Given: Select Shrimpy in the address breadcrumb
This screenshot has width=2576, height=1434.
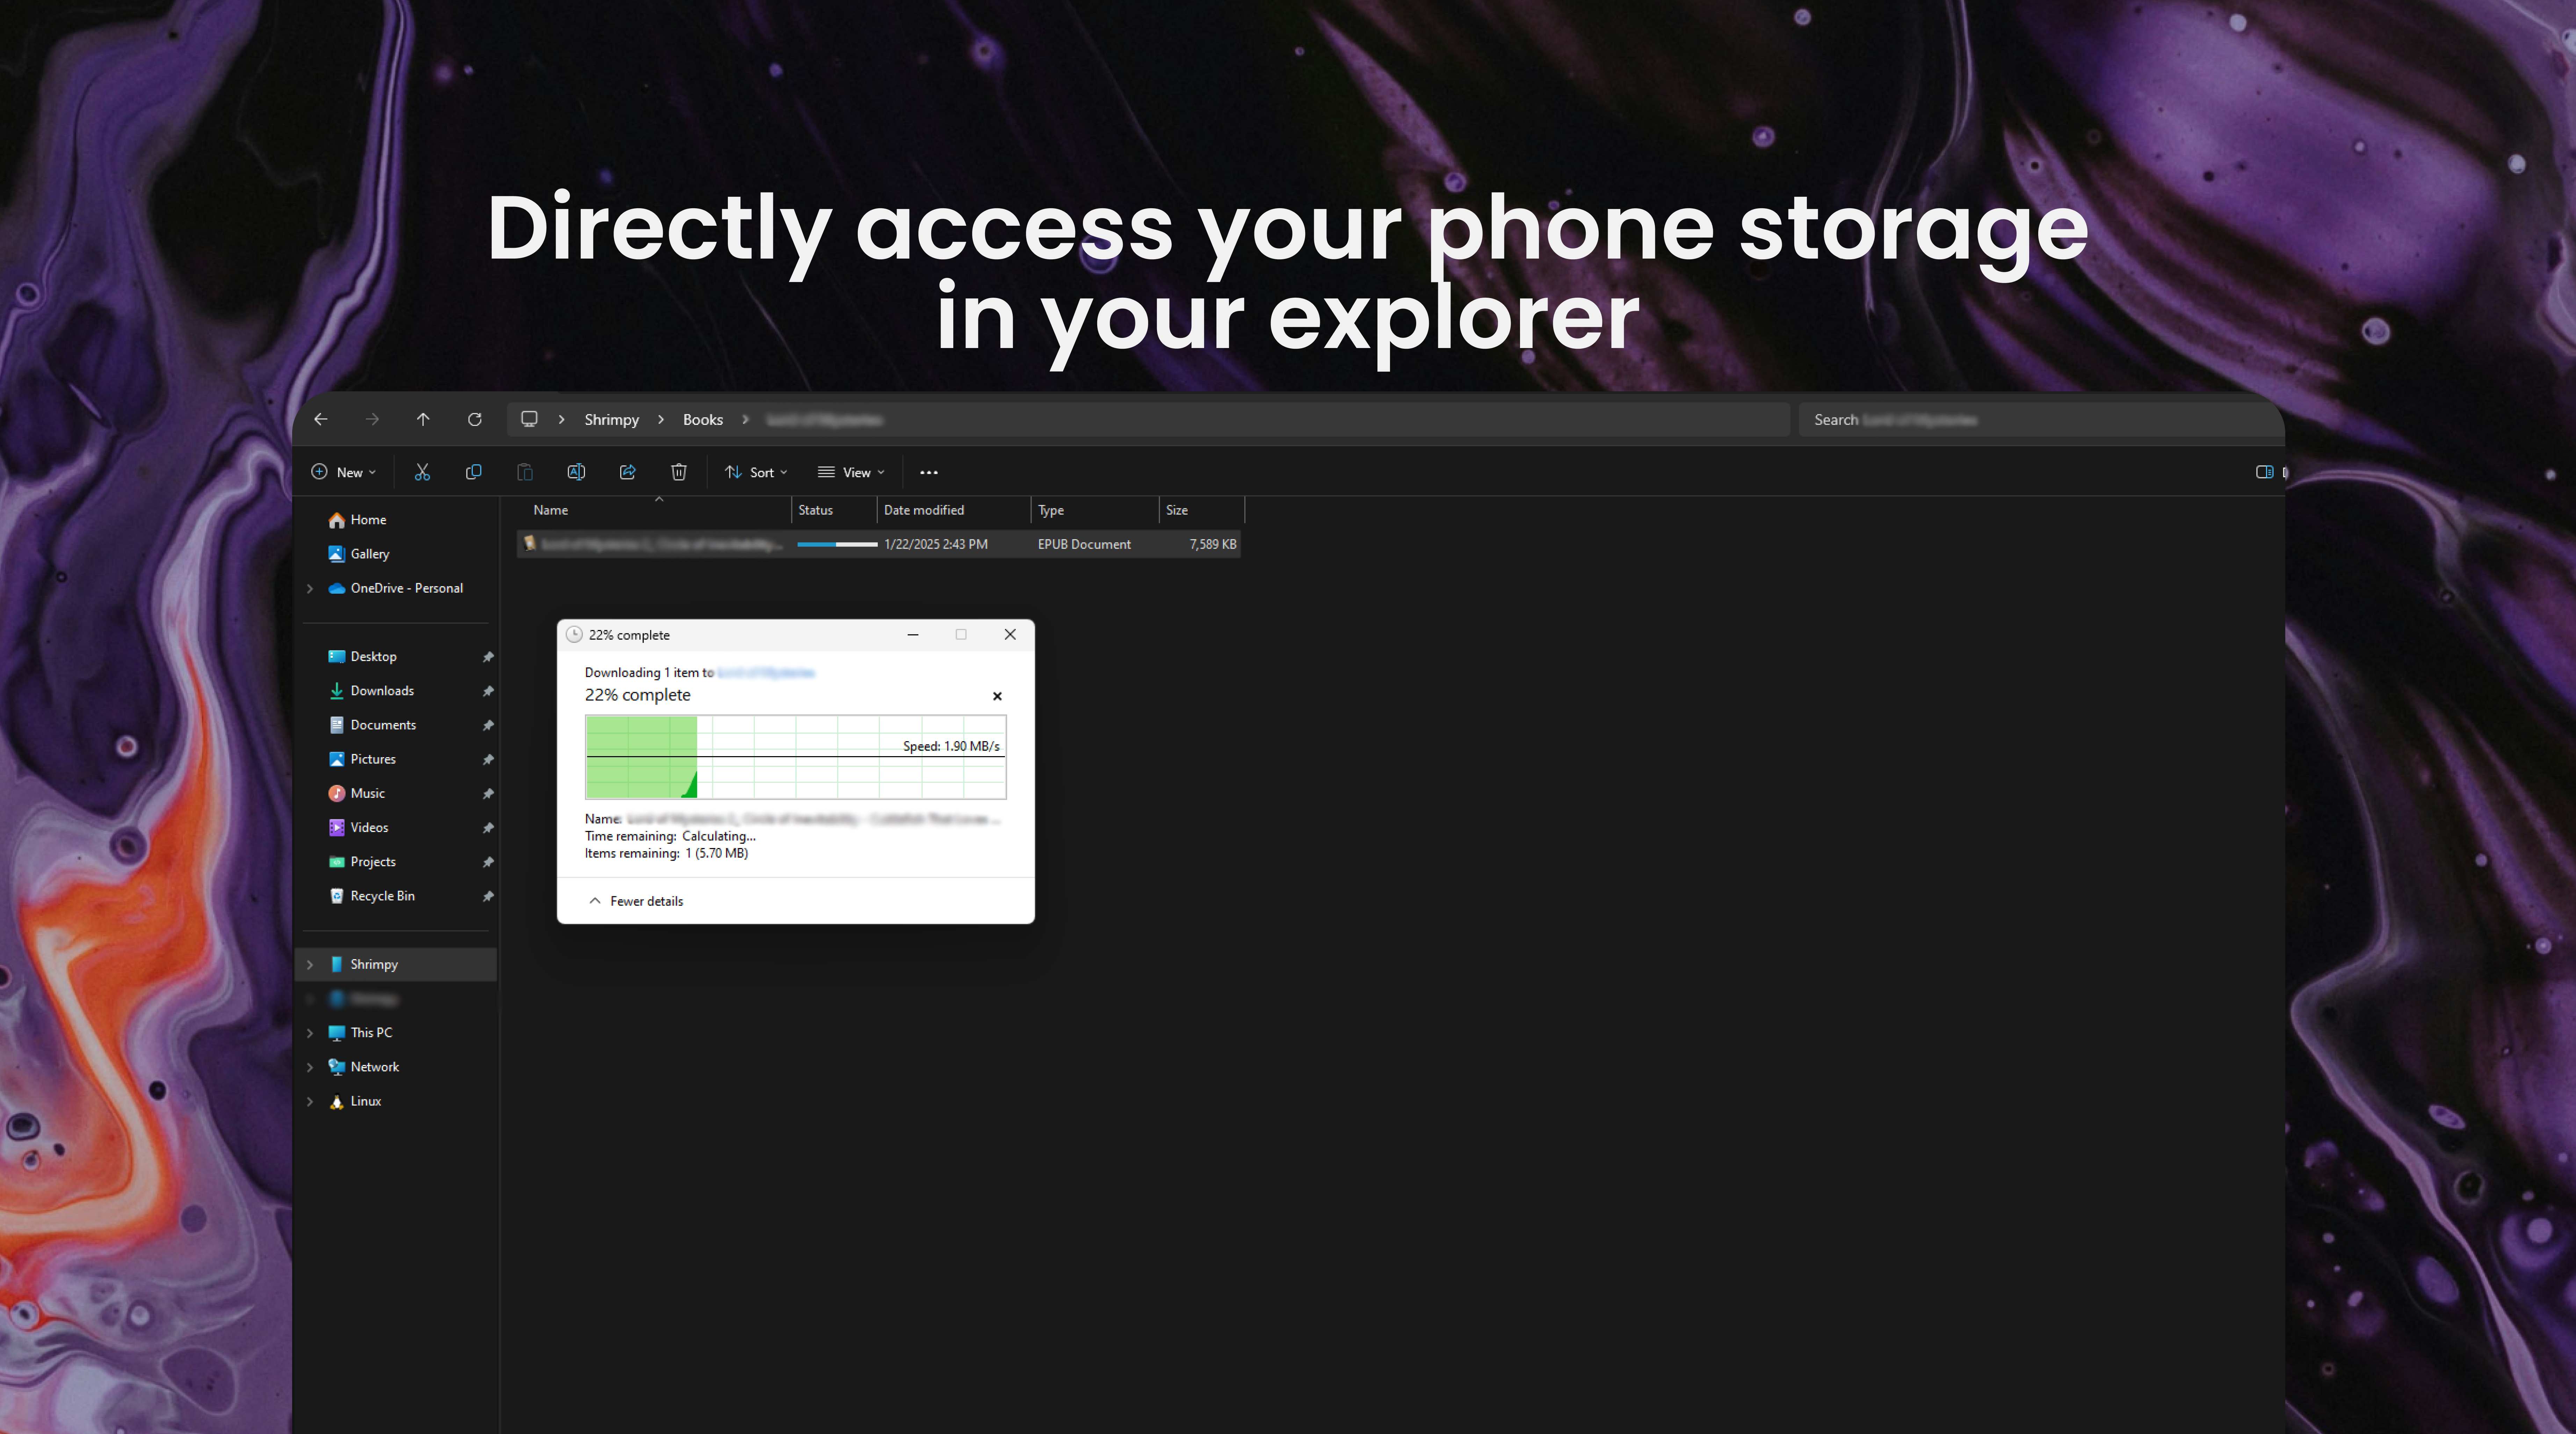Looking at the screenshot, I should pos(612,420).
